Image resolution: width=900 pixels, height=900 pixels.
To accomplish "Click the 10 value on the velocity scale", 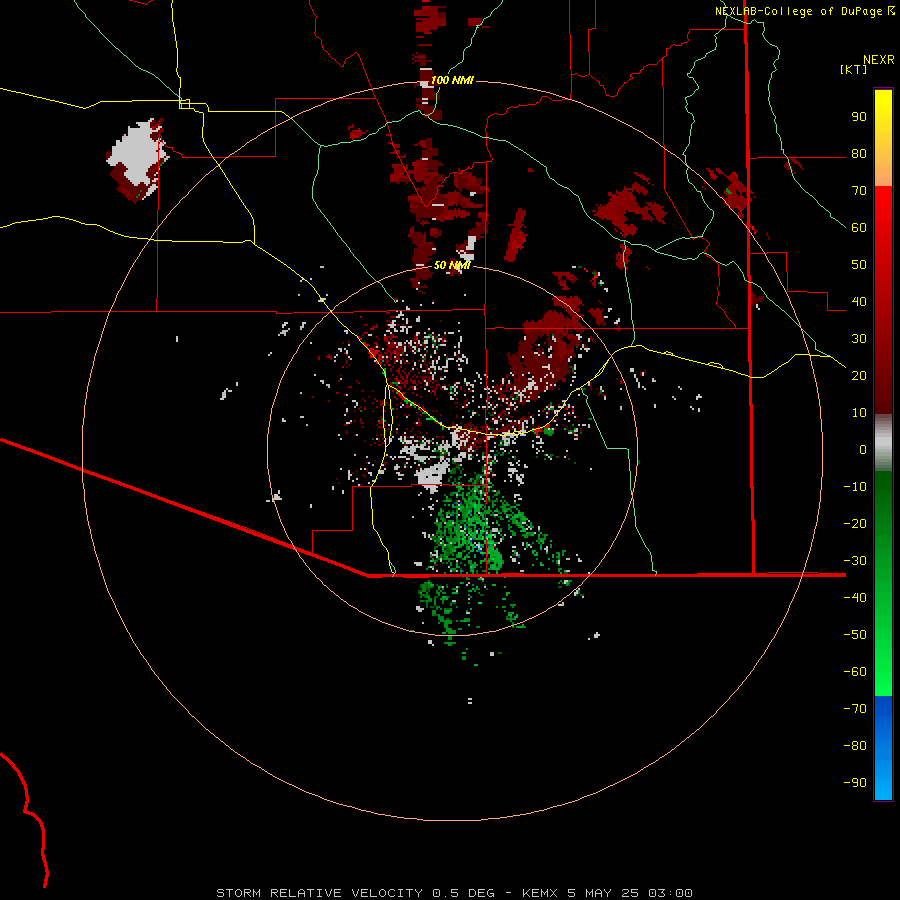I will point(859,413).
